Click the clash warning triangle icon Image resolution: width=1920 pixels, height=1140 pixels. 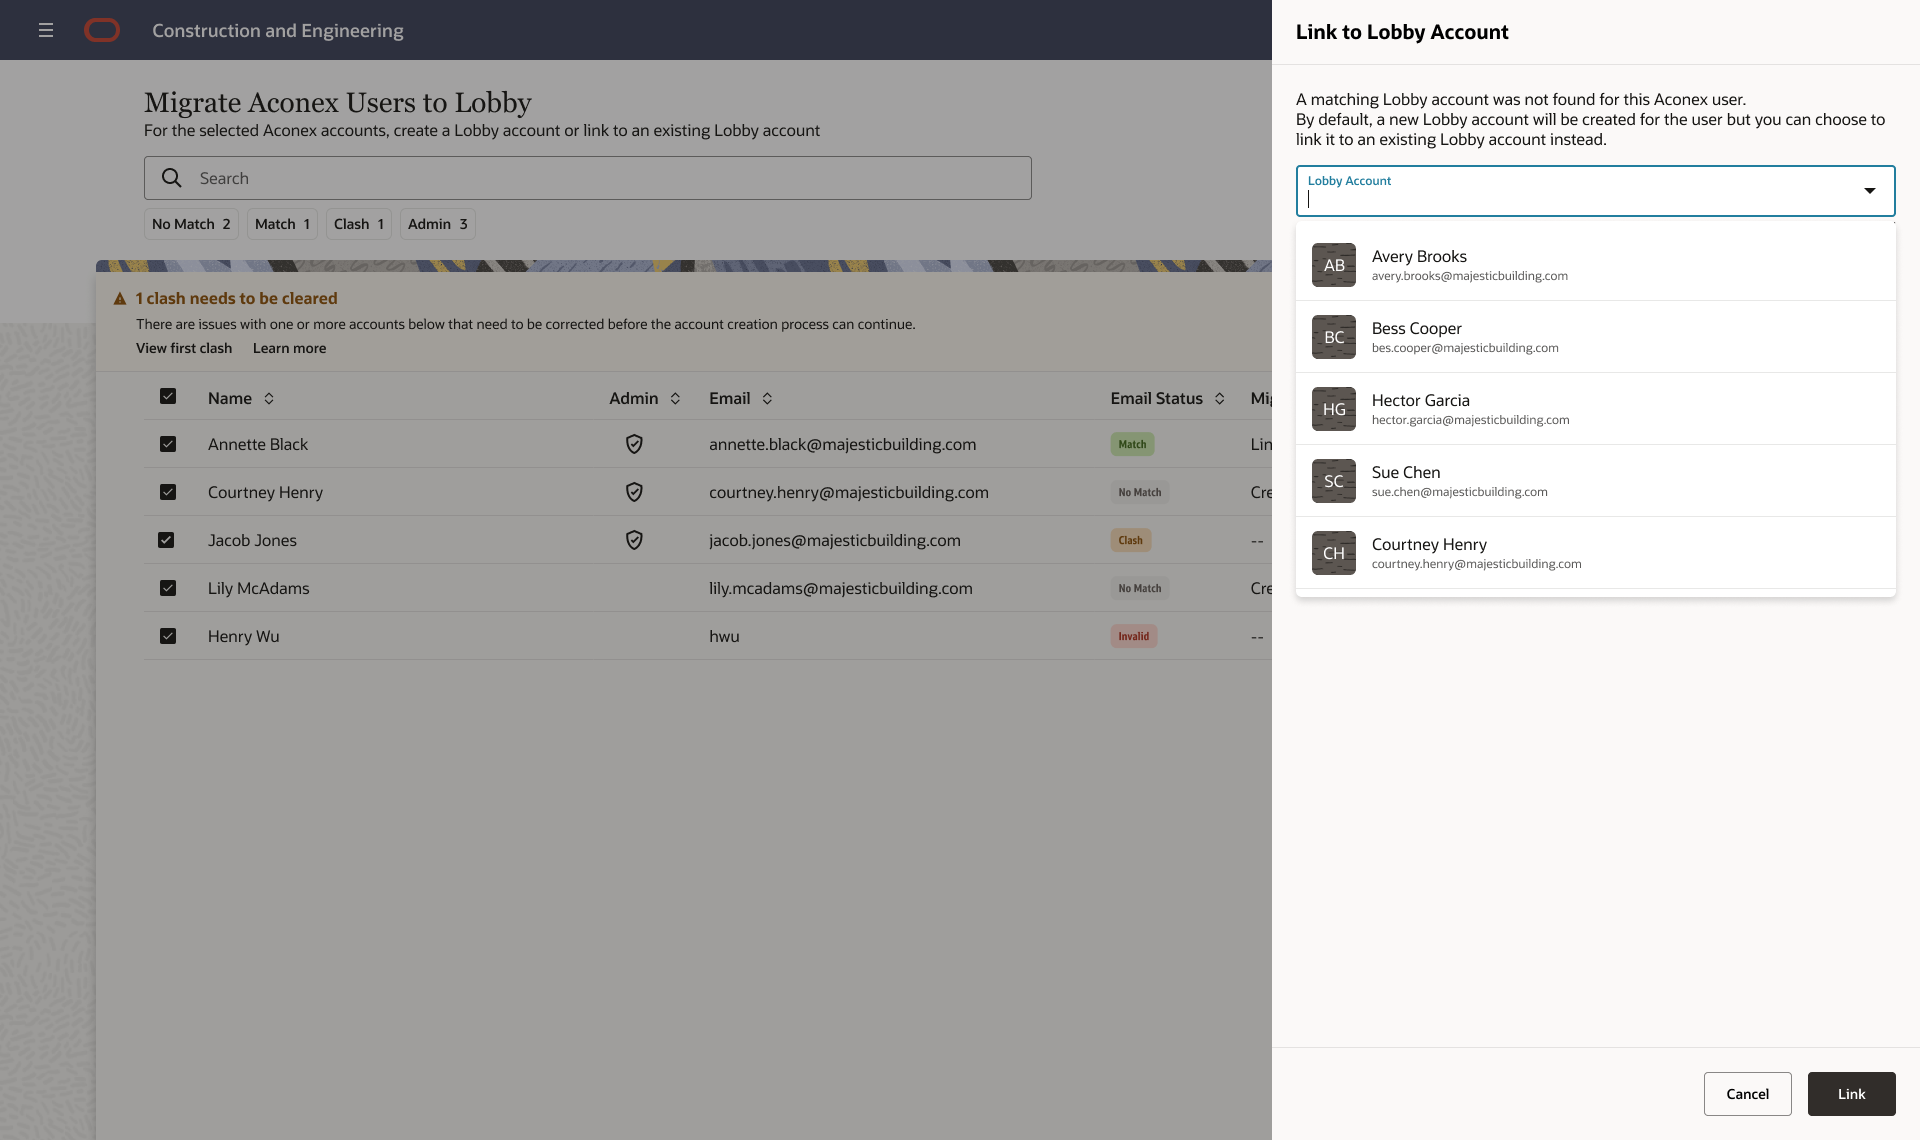click(x=120, y=299)
